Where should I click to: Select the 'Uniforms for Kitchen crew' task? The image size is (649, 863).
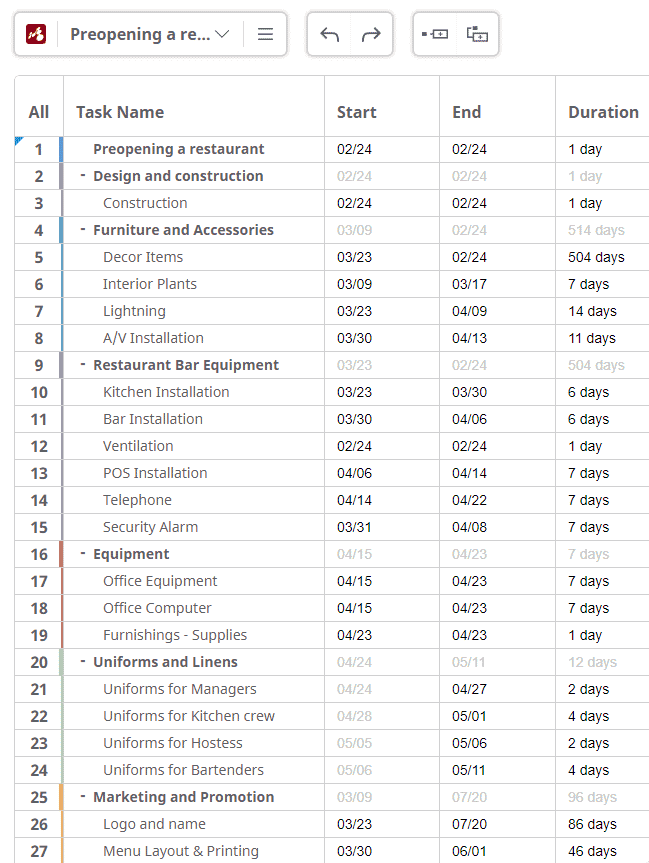[189, 715]
